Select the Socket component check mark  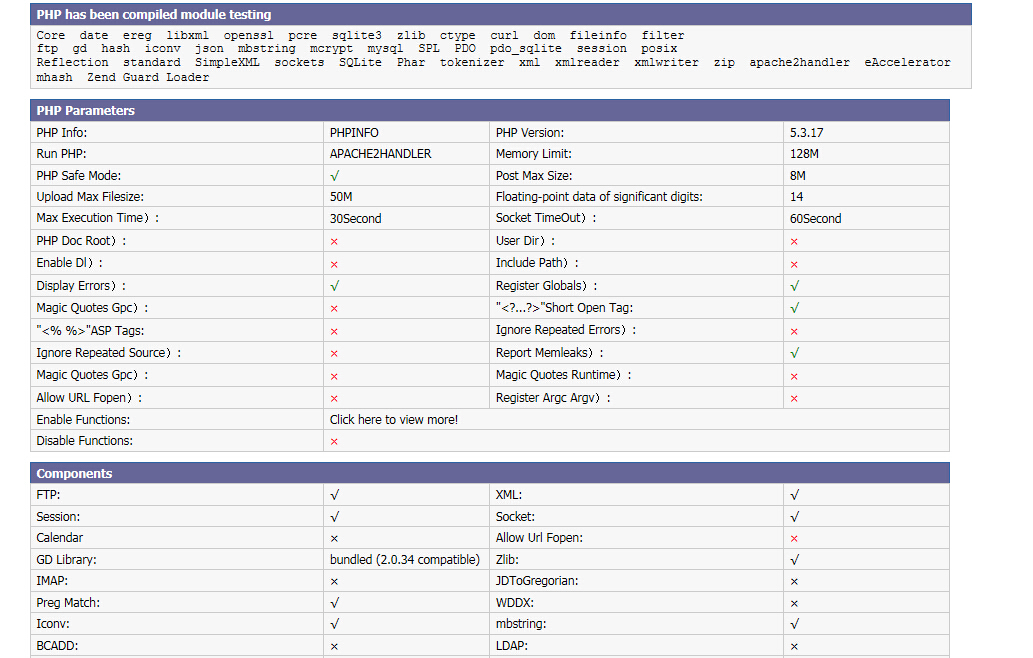coord(794,517)
